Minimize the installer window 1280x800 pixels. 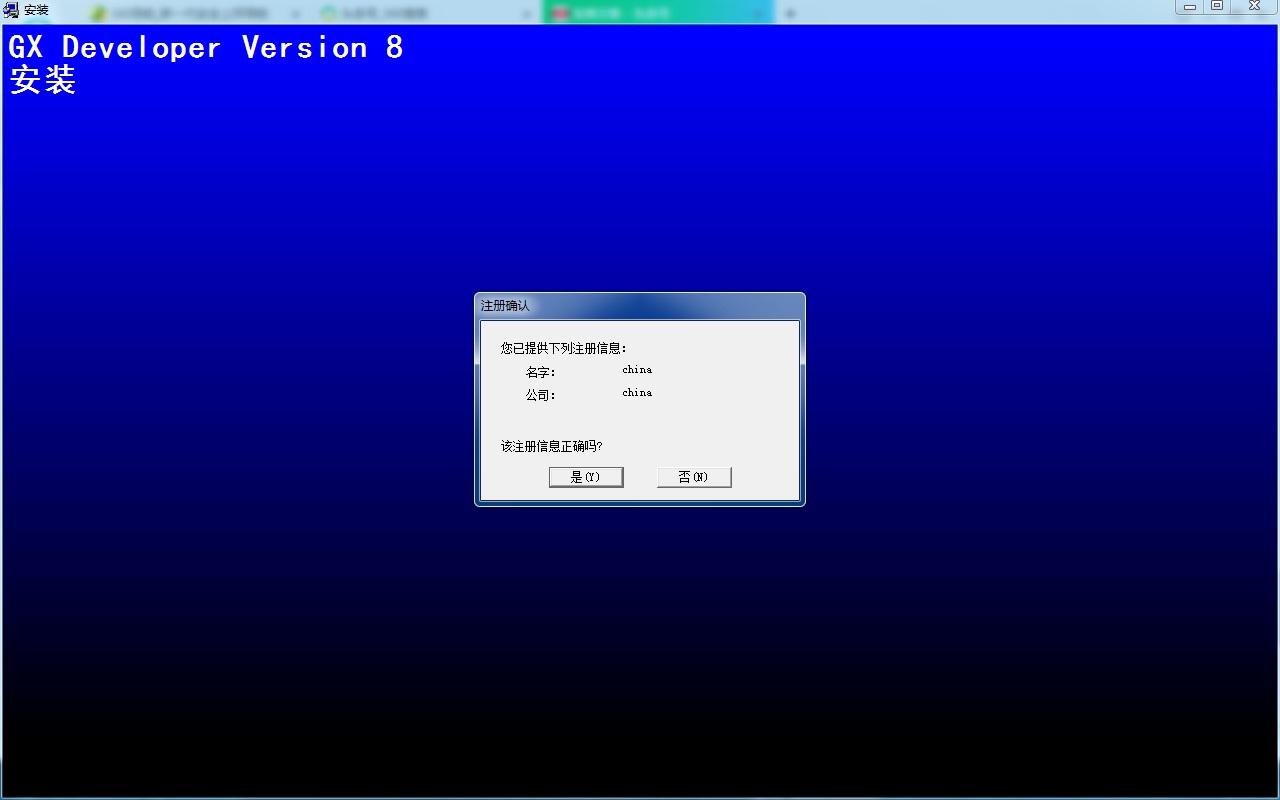1190,7
